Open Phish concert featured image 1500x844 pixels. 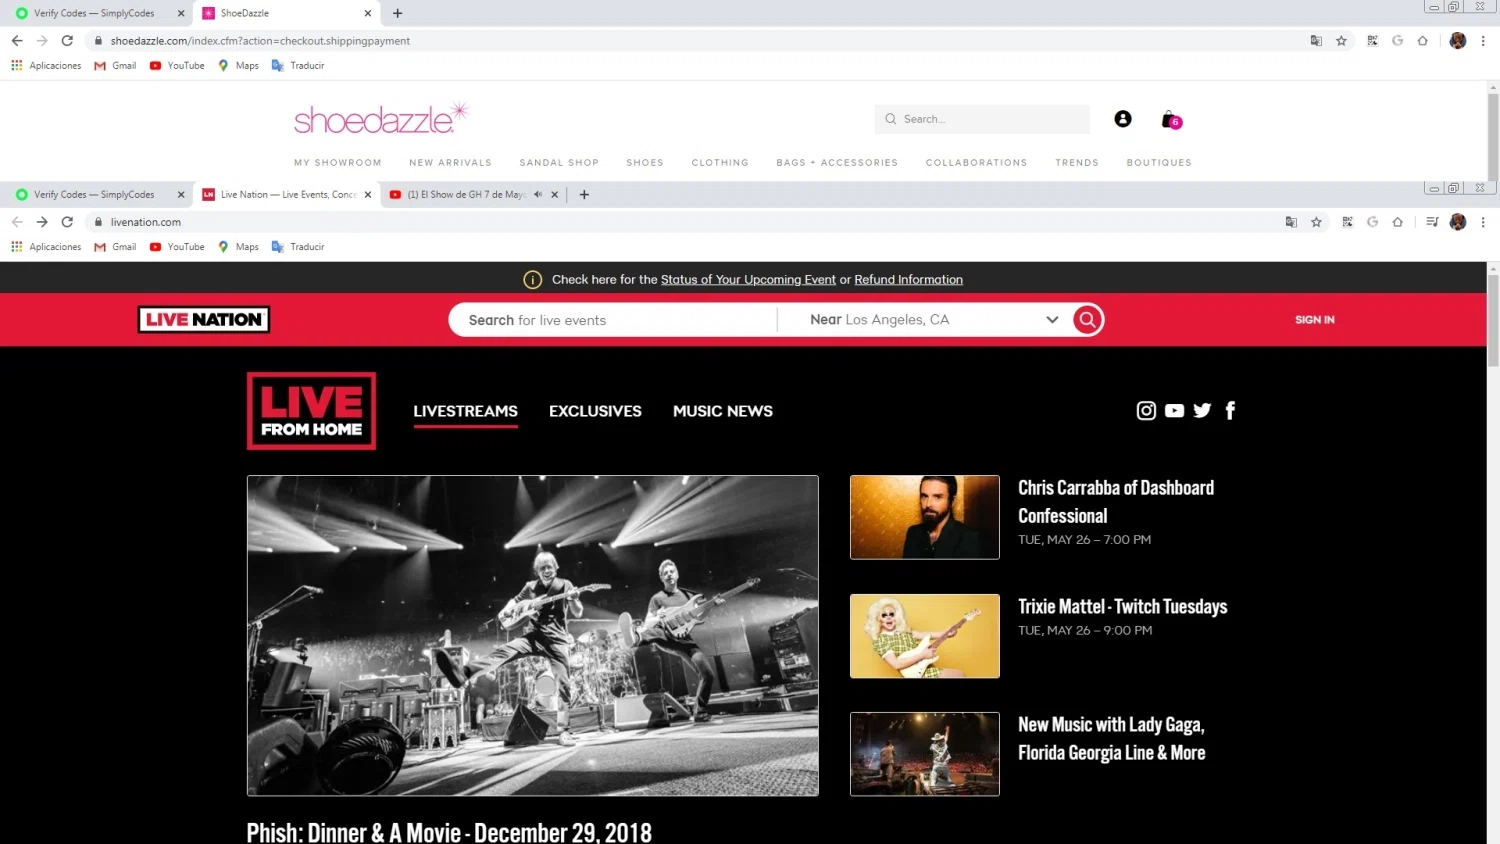click(533, 636)
